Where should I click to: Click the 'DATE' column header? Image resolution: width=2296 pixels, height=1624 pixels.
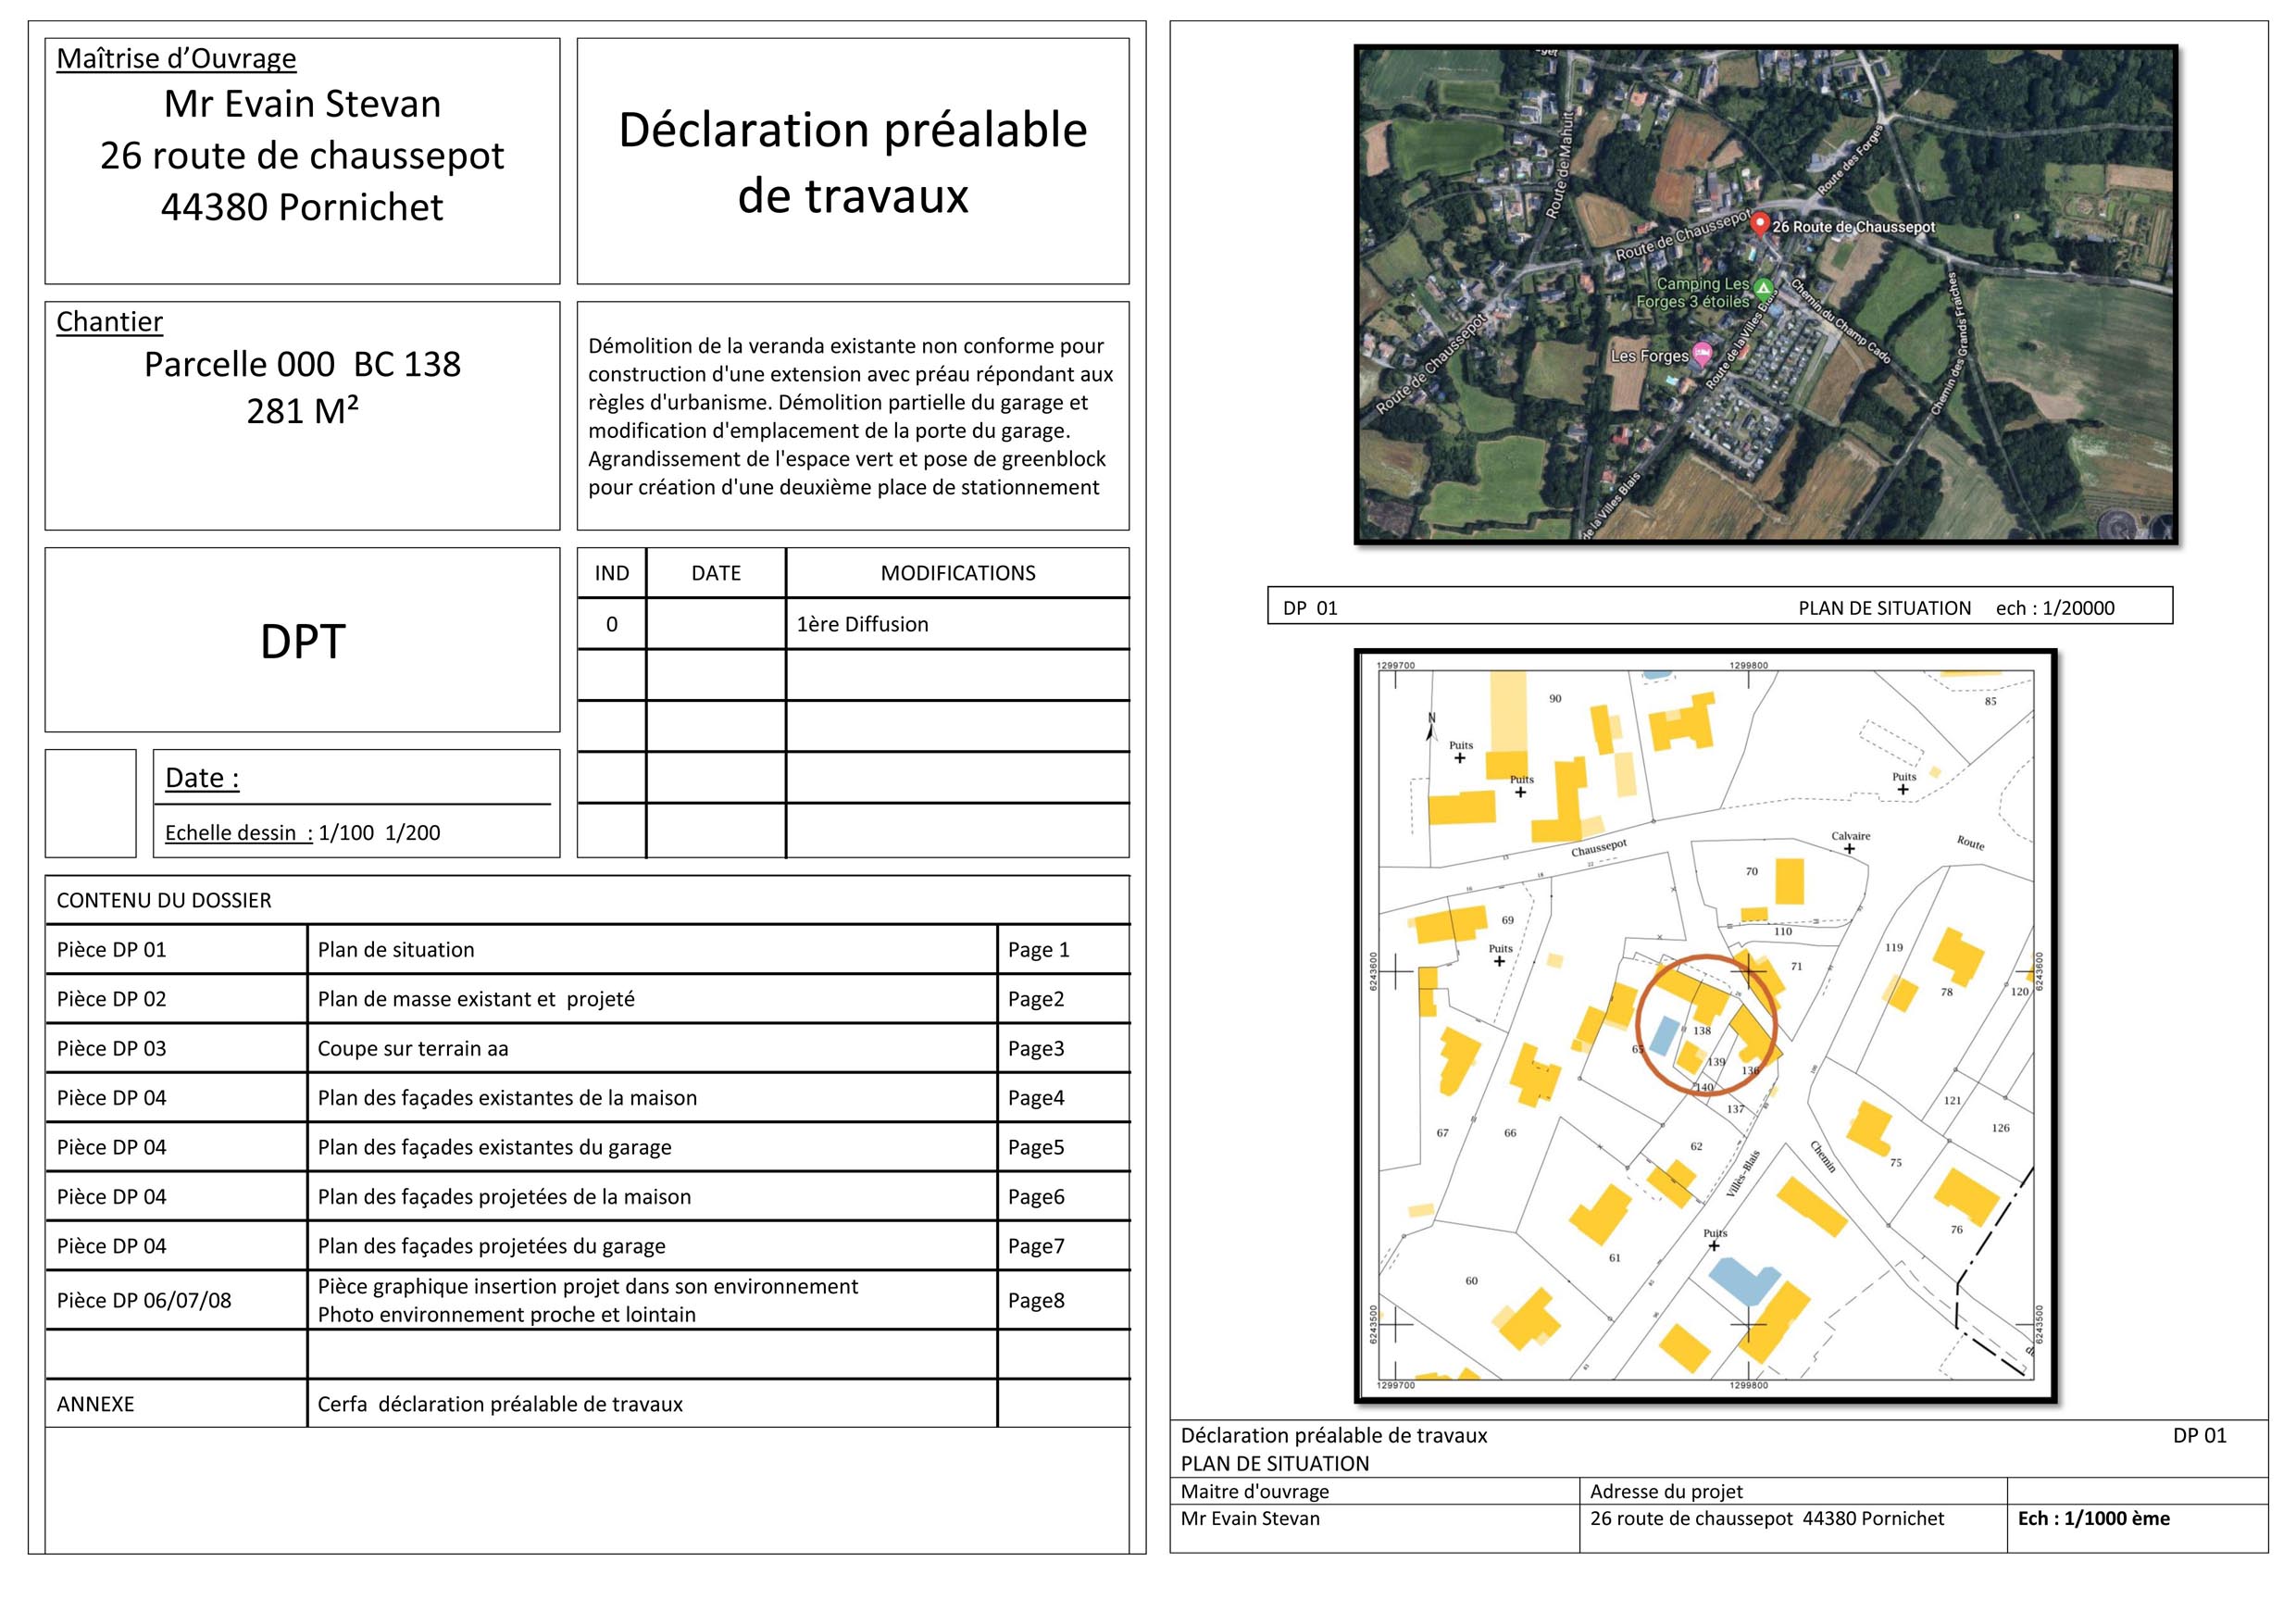(716, 573)
